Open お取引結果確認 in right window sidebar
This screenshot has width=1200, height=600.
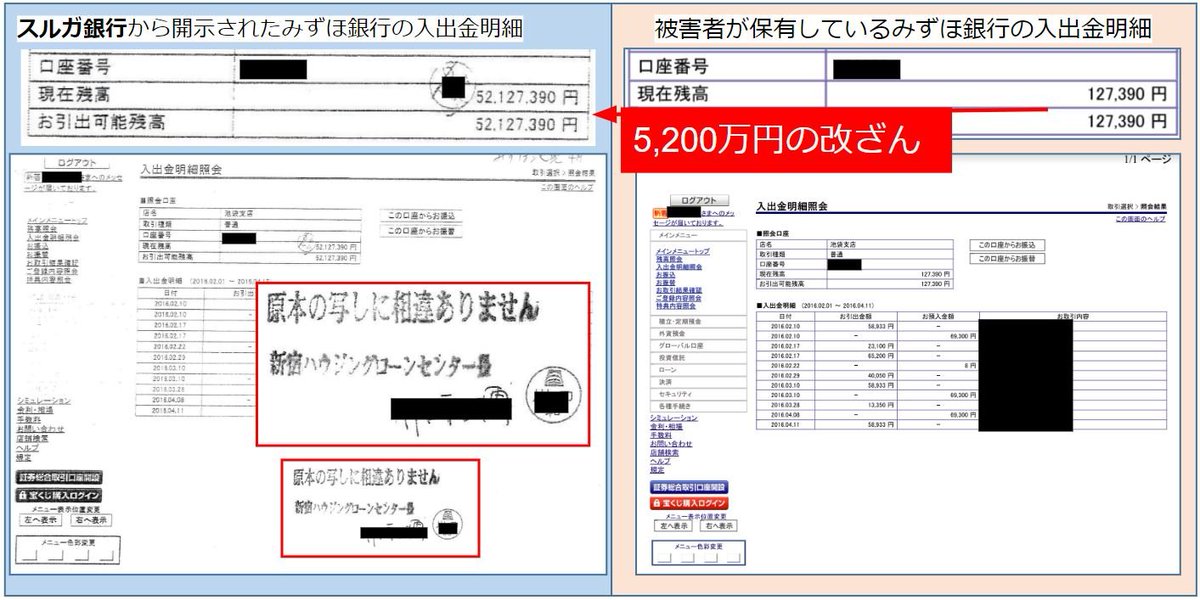pyautogui.click(x=679, y=290)
